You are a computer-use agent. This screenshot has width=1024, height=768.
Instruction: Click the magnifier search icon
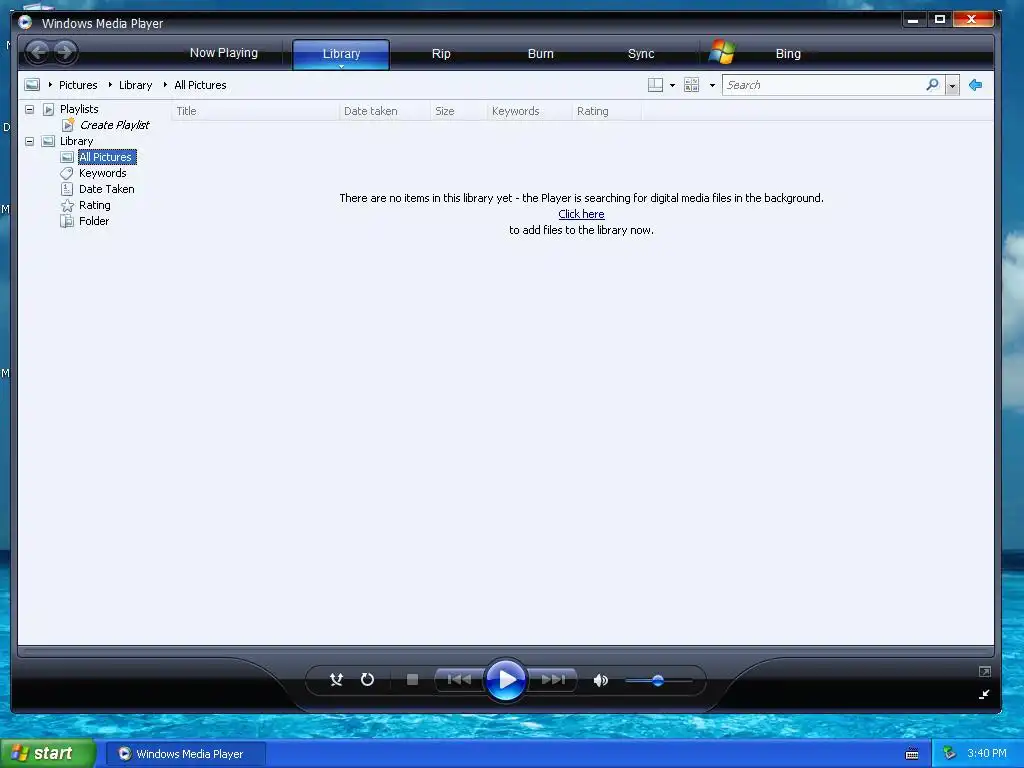(932, 85)
